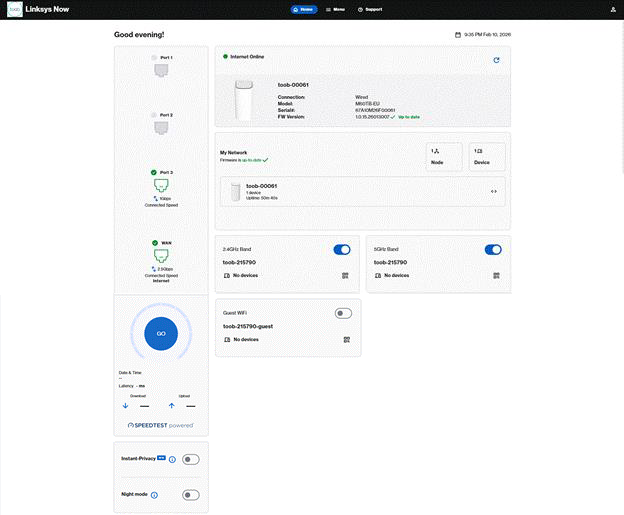Screen dimensions: 624x515
Task: Click the 'Linksys Now' title text
Action: point(47,9)
